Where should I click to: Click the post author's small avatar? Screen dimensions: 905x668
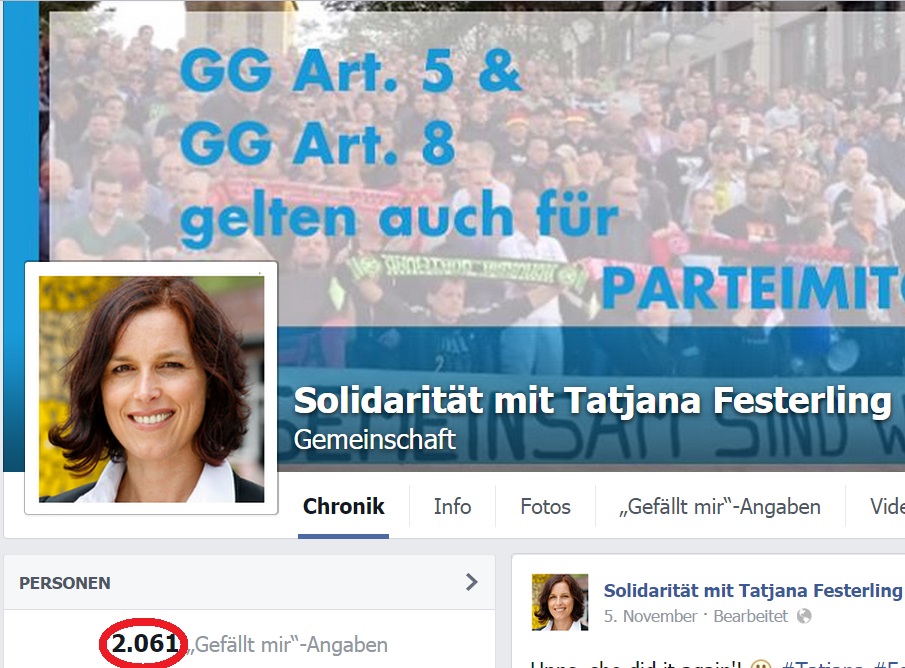(x=560, y=602)
